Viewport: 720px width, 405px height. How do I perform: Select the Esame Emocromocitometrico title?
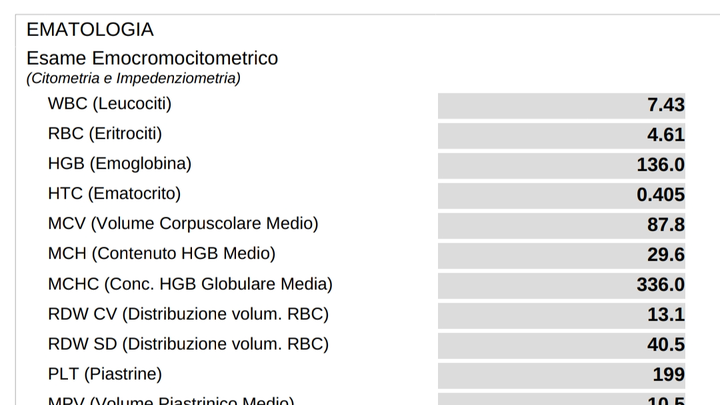click(x=152, y=58)
